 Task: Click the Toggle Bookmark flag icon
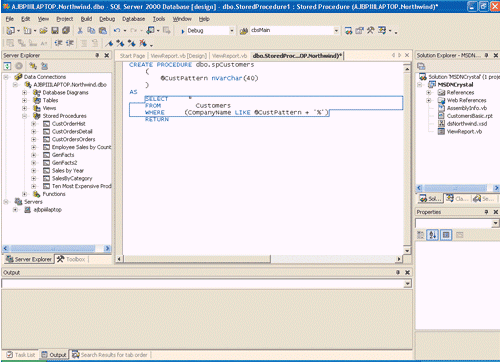109,43
